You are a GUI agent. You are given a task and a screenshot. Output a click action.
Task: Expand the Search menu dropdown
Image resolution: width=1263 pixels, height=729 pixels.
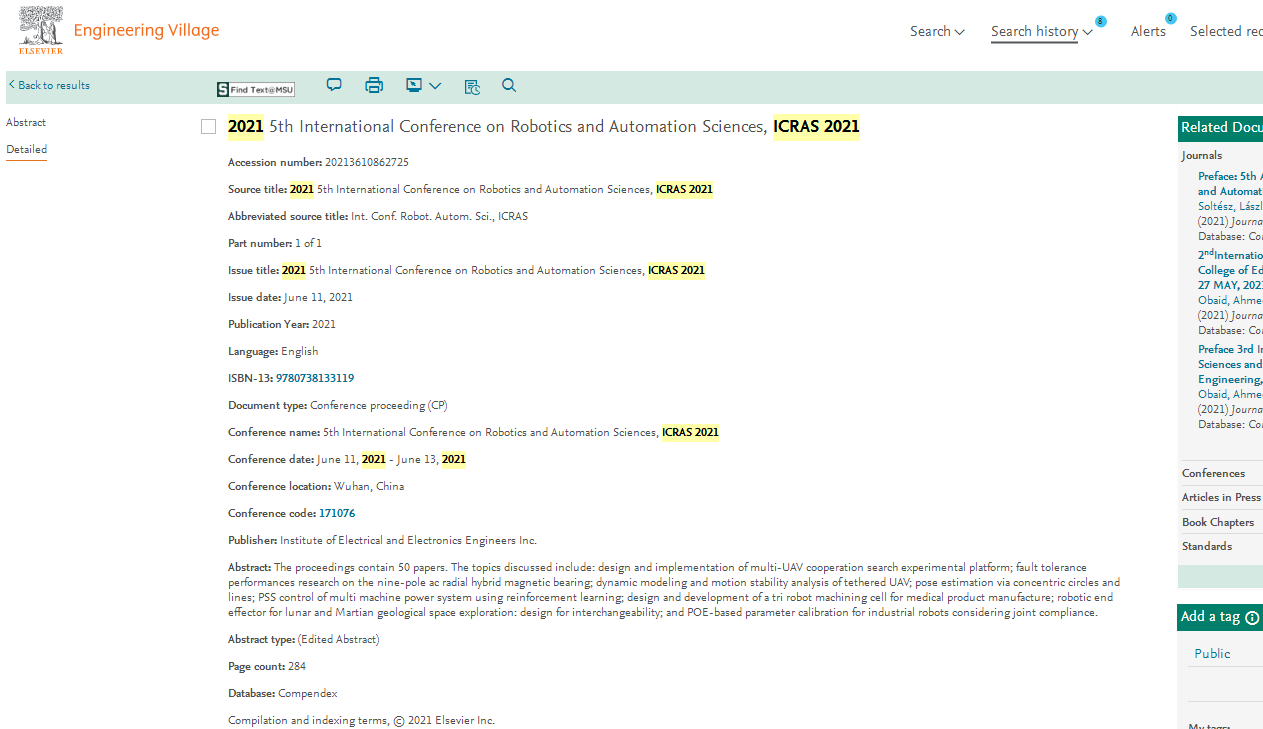pos(937,31)
